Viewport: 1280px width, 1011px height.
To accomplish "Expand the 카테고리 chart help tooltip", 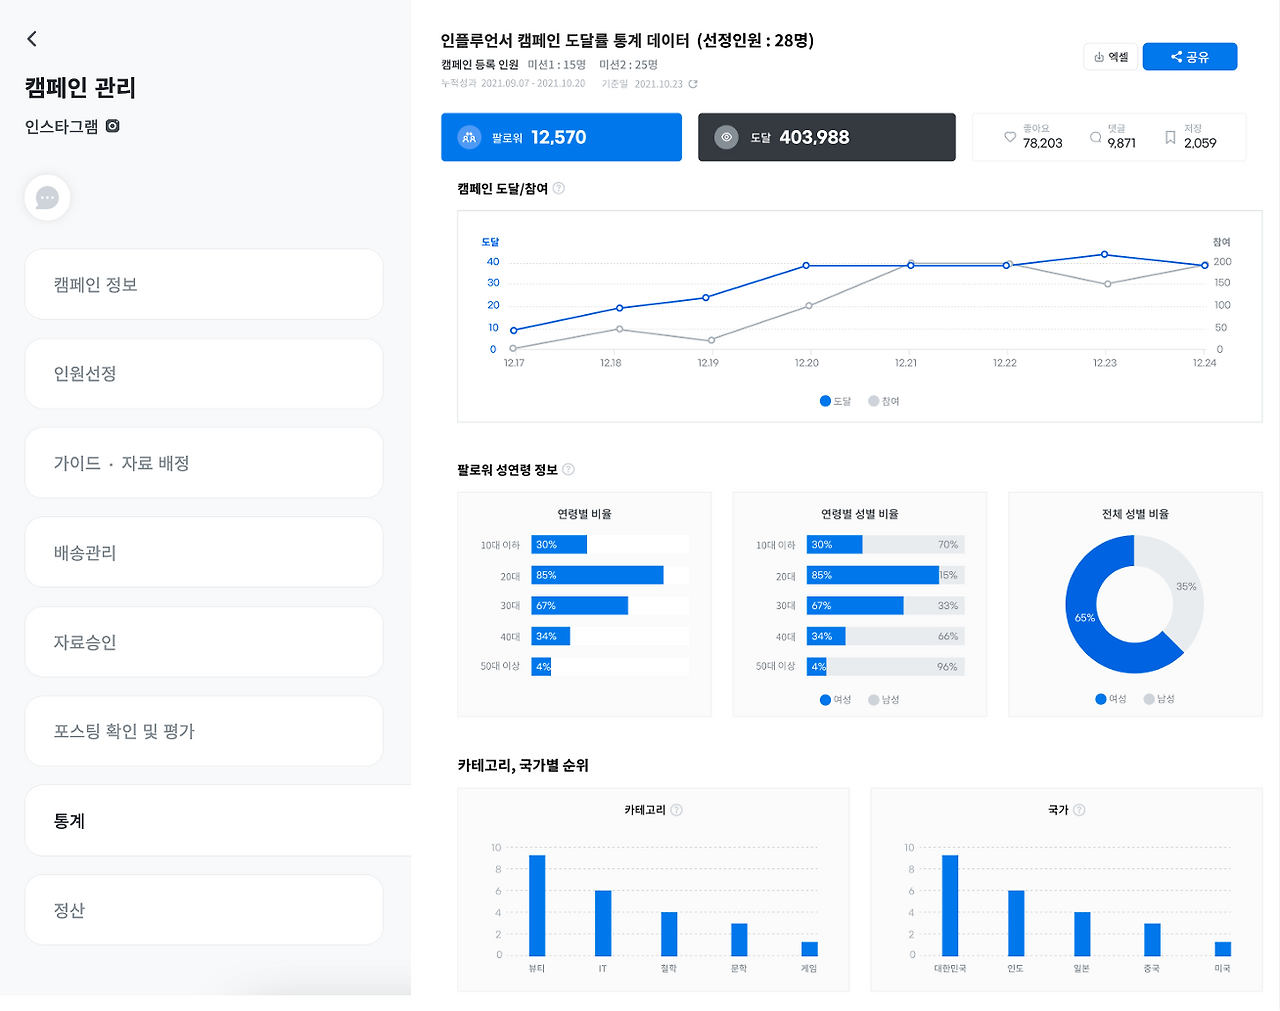I will click(x=676, y=810).
